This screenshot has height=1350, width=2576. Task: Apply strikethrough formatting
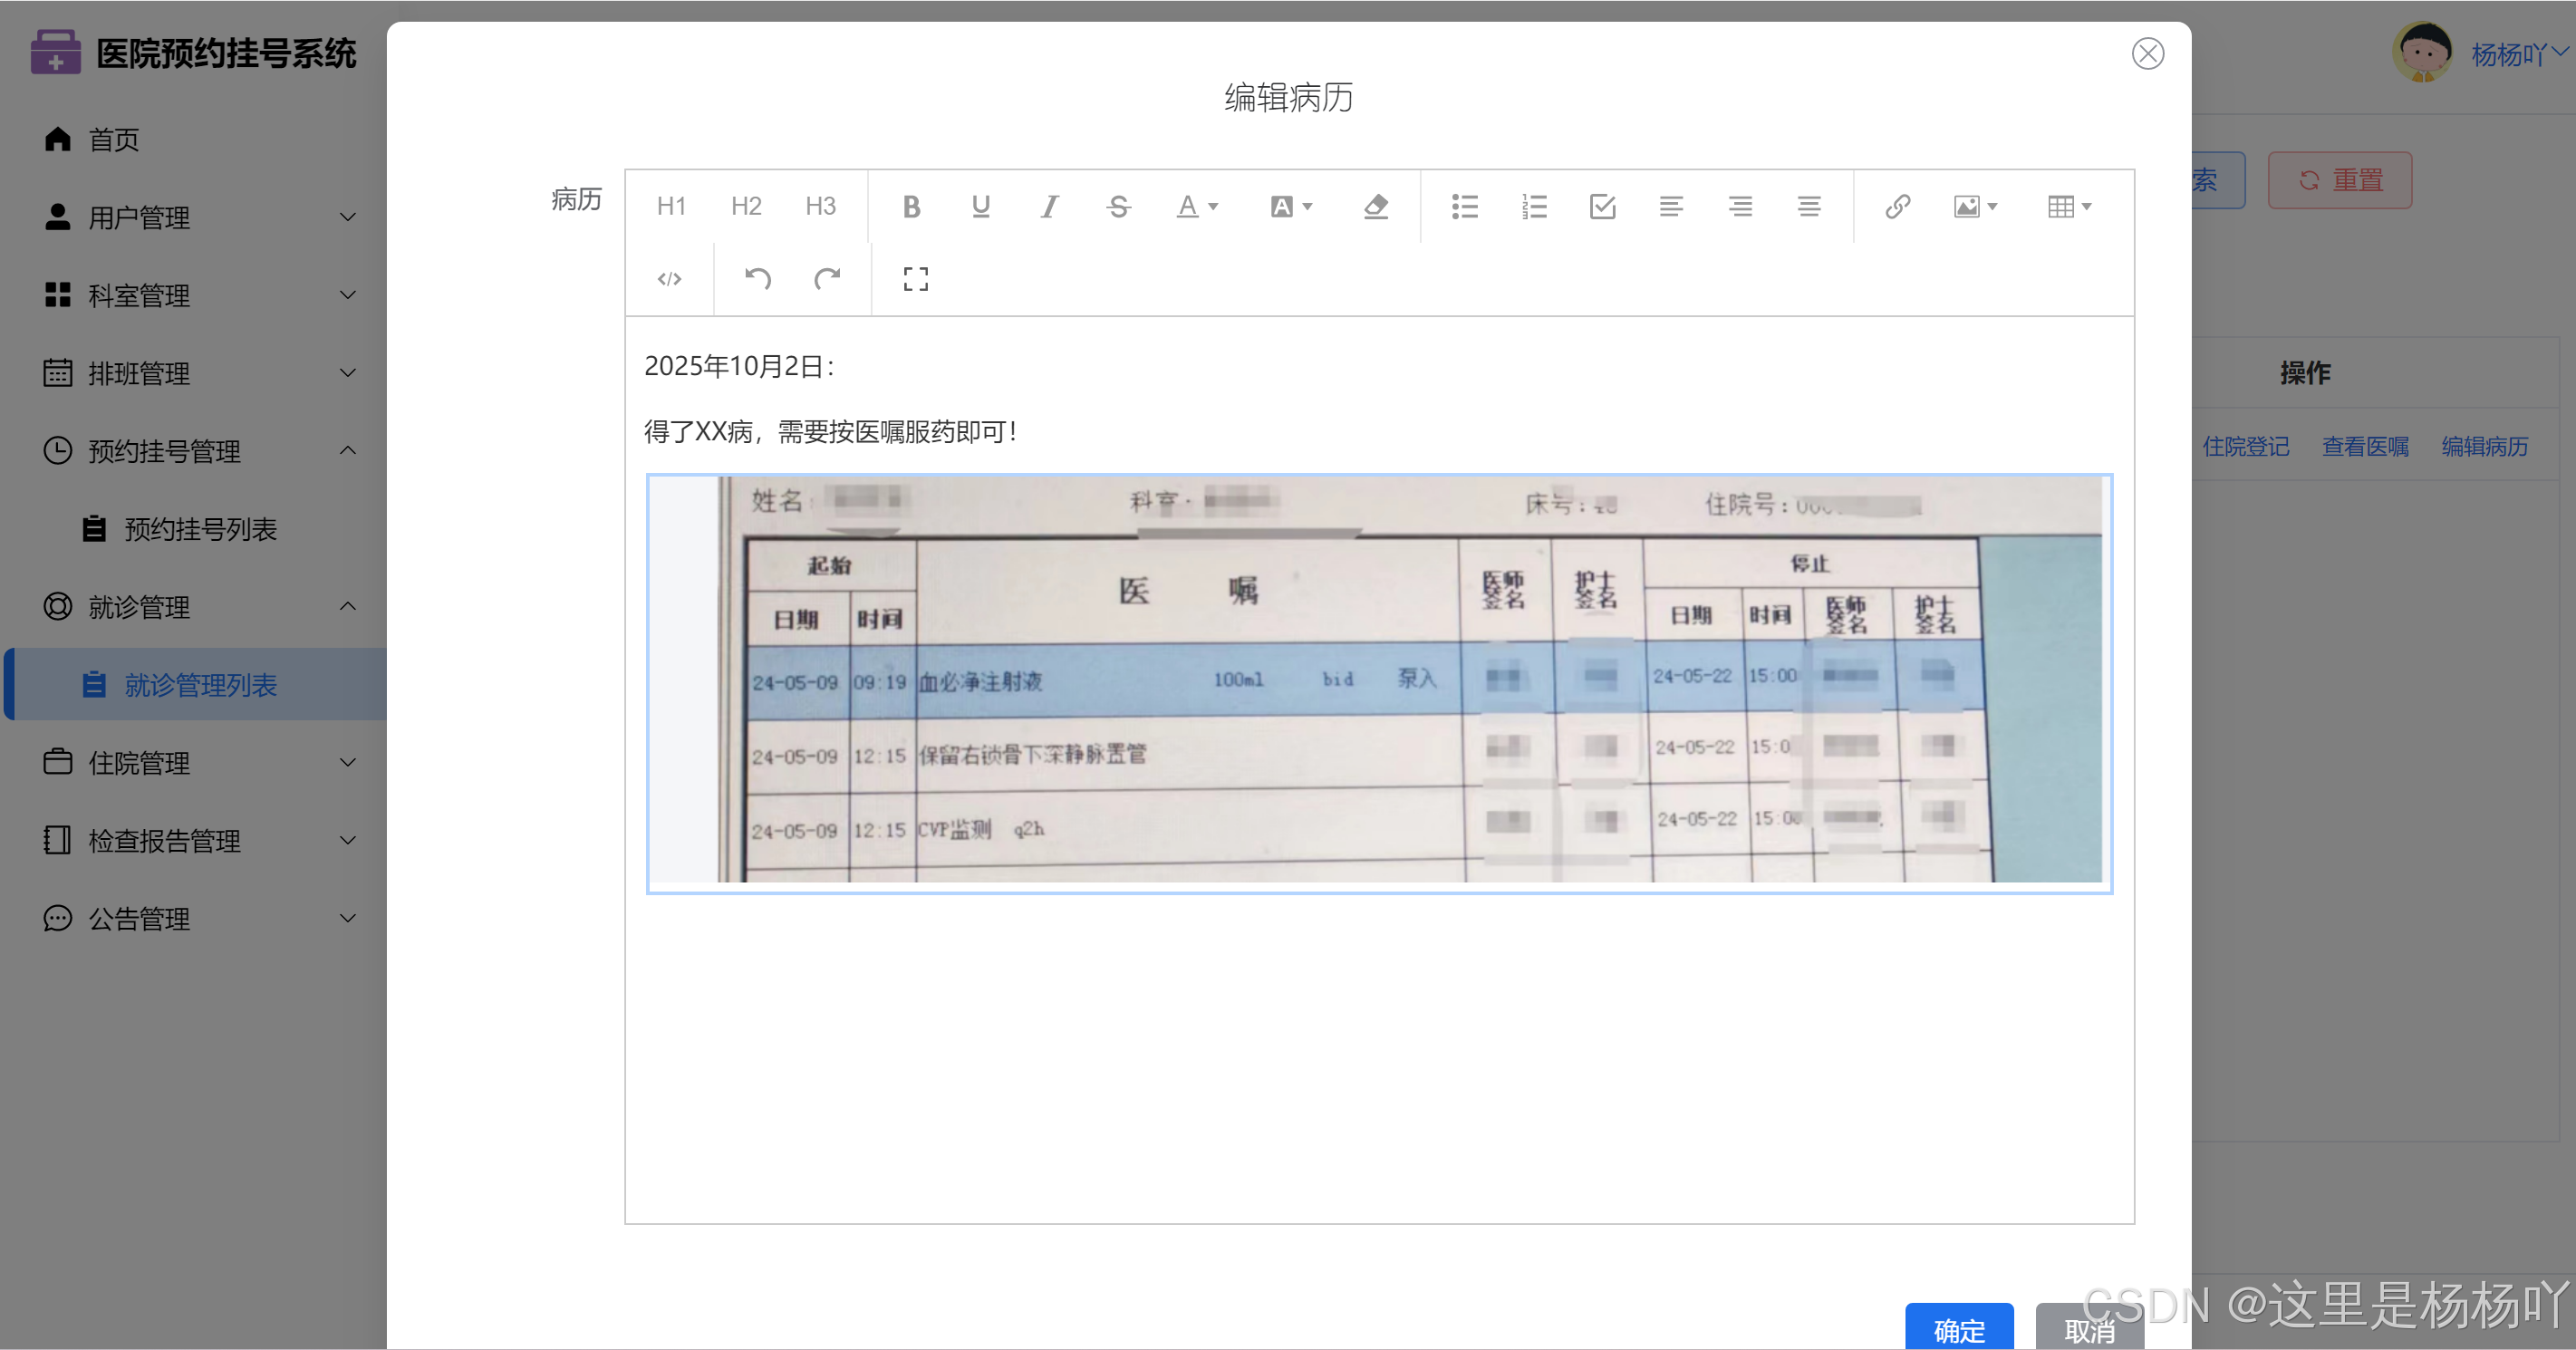(x=1118, y=207)
